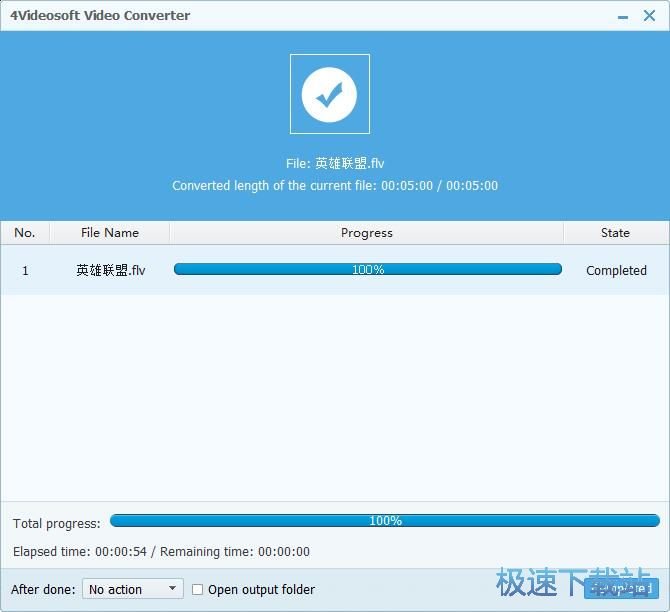The width and height of the screenshot is (670, 612).
Task: Select the 英雄联盟.flv file name in the table row
Action: coord(111,270)
